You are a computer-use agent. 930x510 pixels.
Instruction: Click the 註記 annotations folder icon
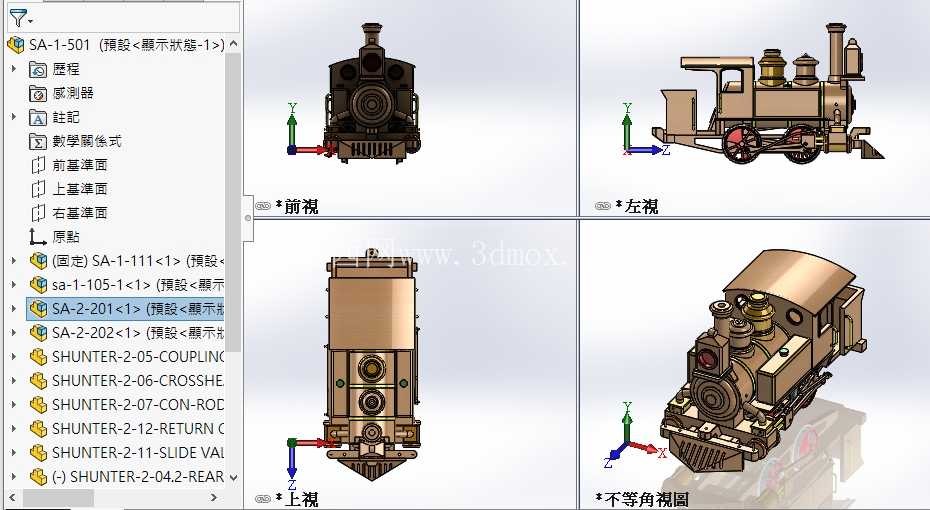click(x=38, y=117)
